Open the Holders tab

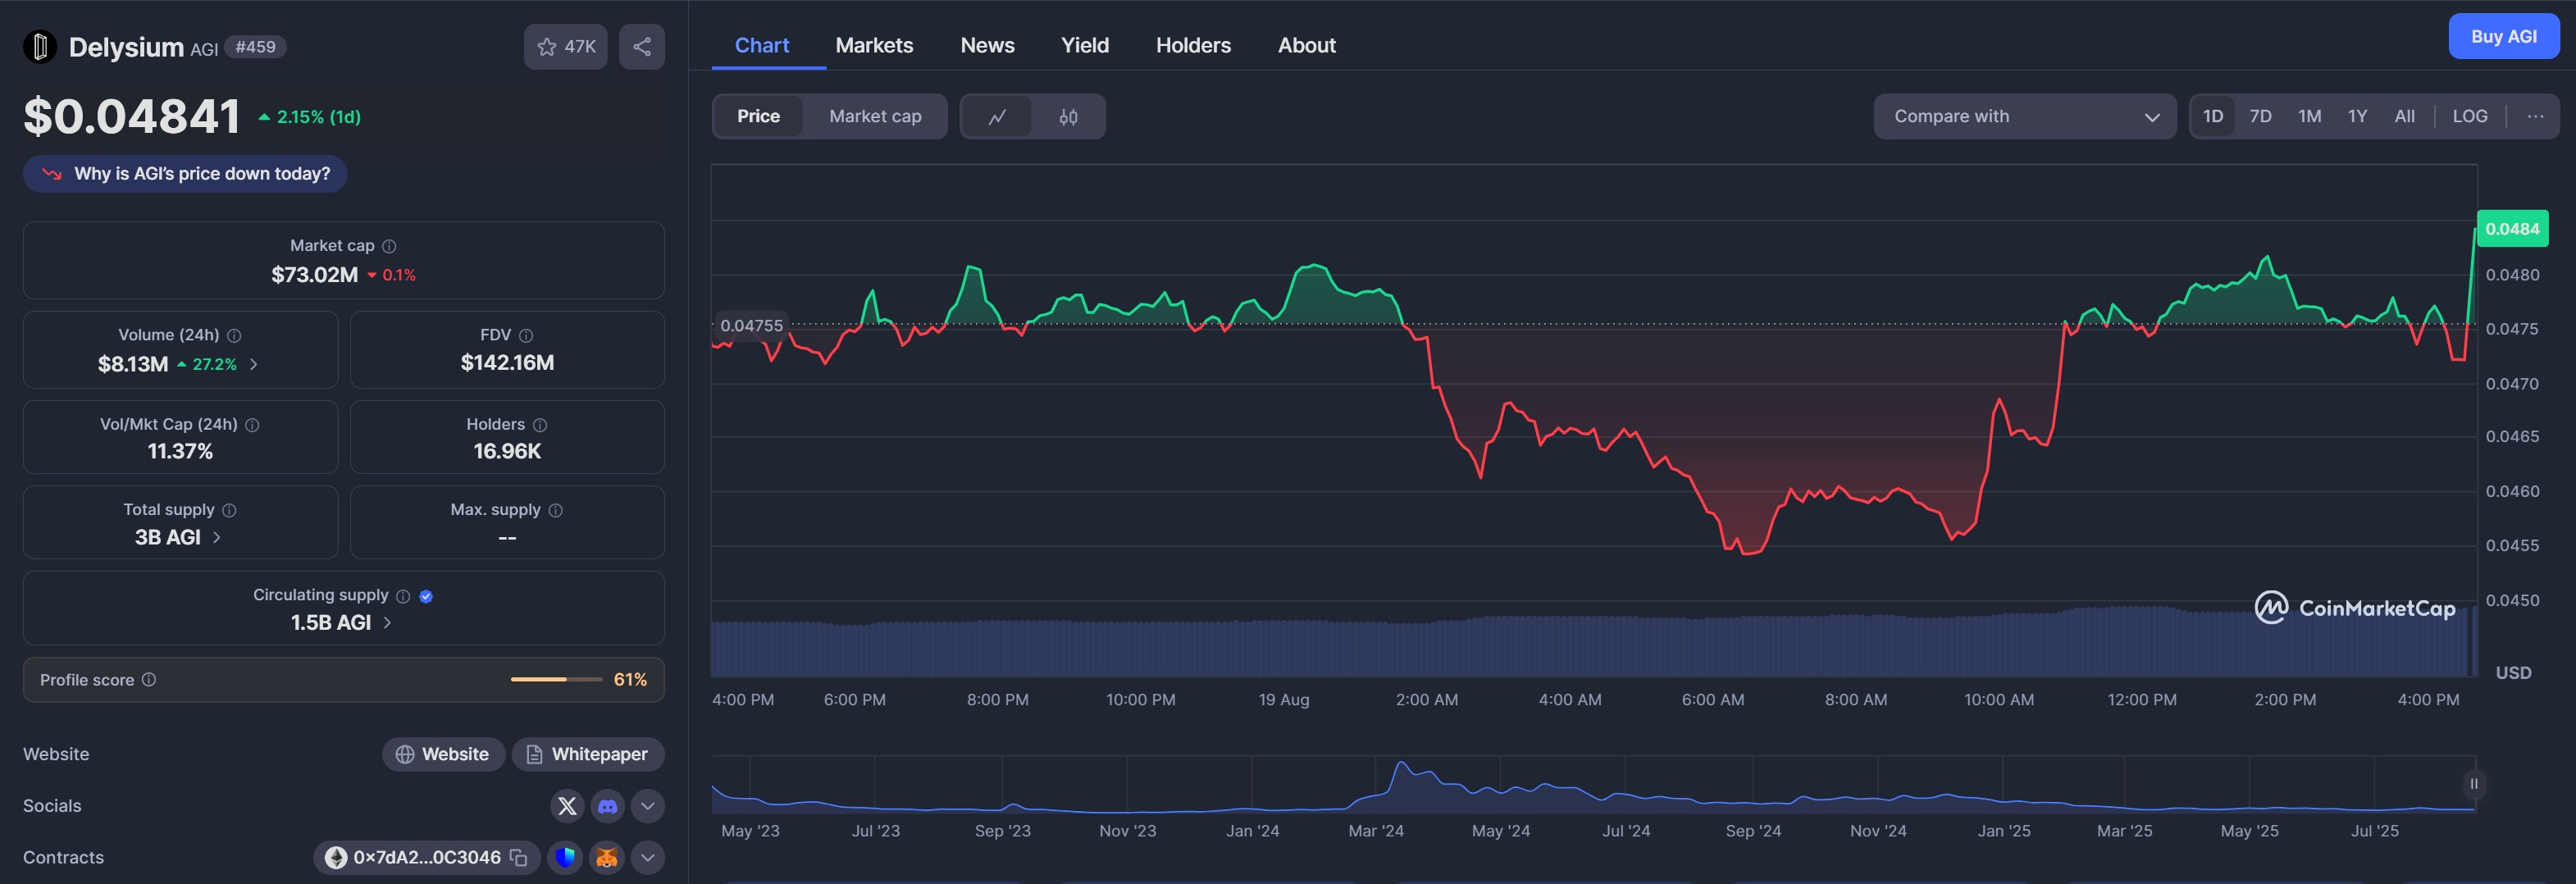(x=1193, y=46)
